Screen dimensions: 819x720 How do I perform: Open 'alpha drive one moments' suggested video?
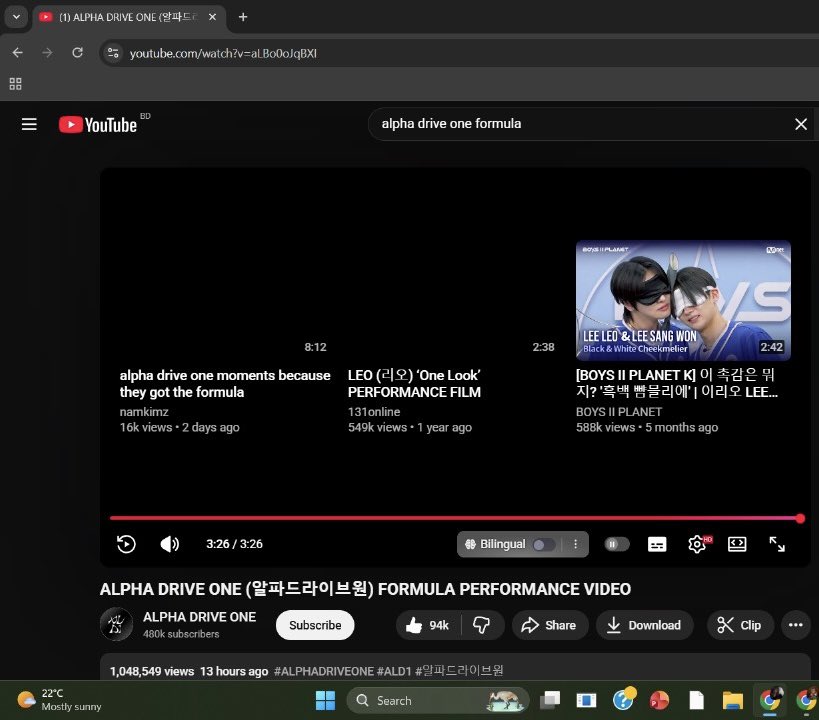[x=225, y=384]
